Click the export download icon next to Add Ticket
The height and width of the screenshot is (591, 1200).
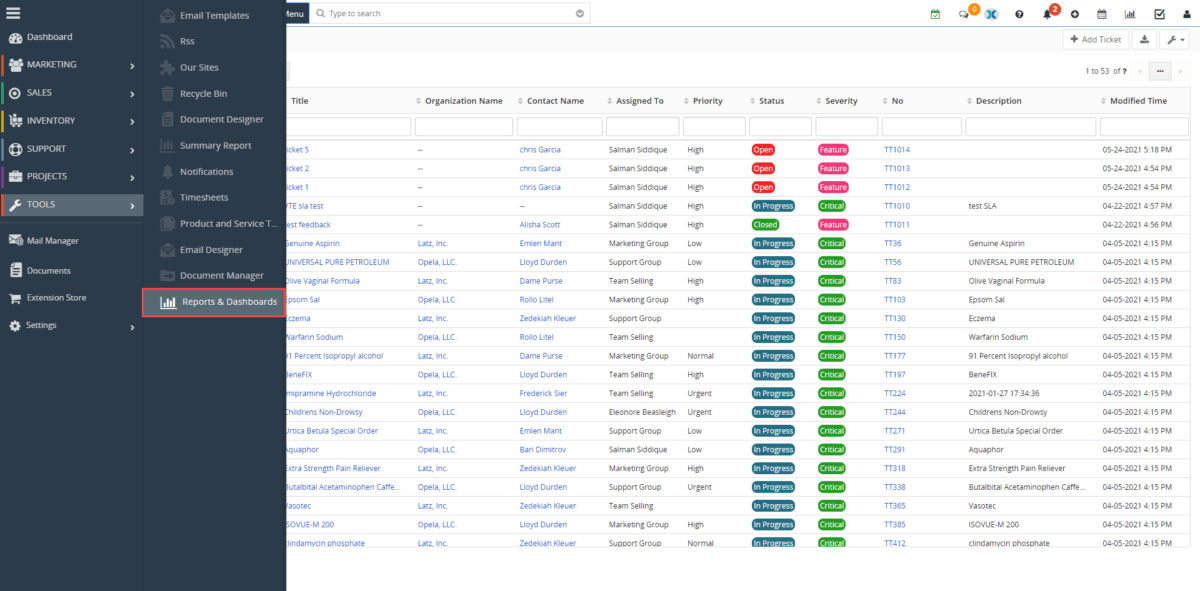click(1143, 39)
